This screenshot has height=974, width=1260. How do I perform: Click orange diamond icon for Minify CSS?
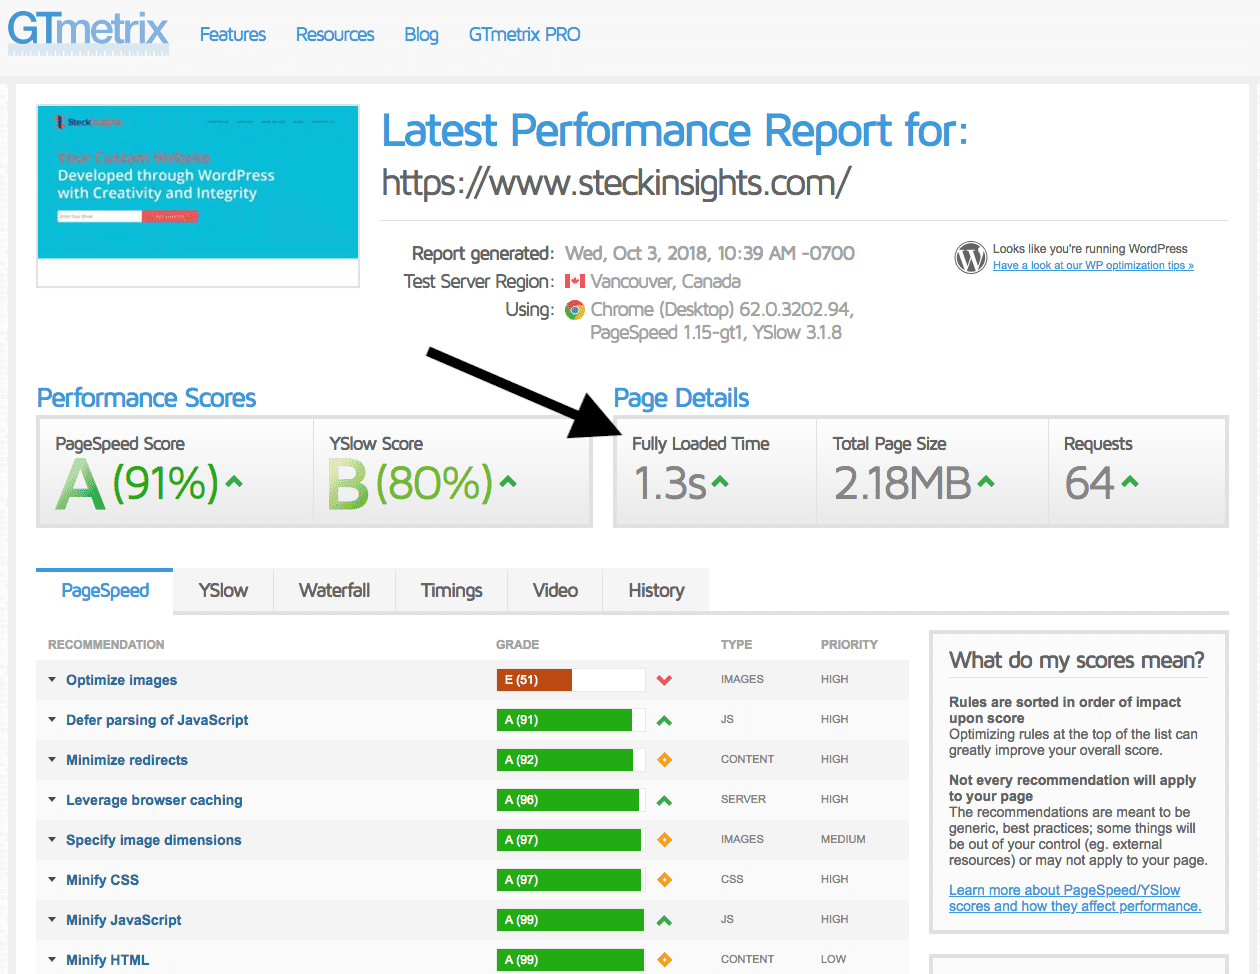pos(664,880)
